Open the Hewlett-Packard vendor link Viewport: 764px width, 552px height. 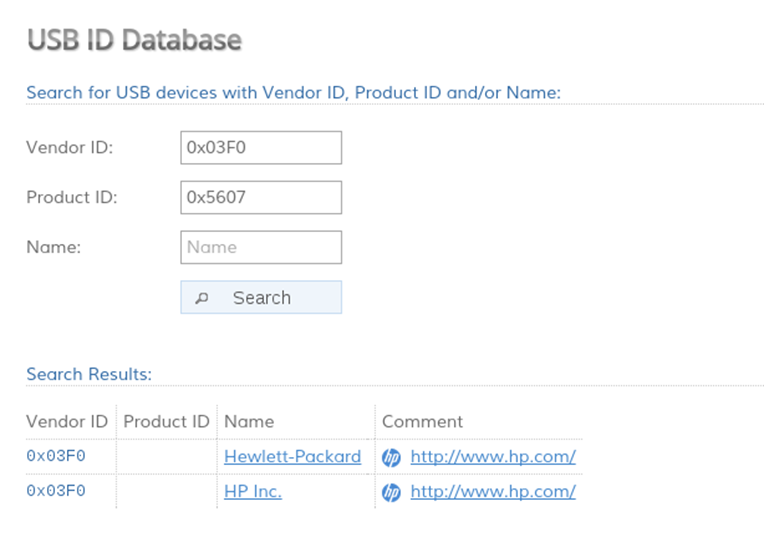tap(292, 457)
